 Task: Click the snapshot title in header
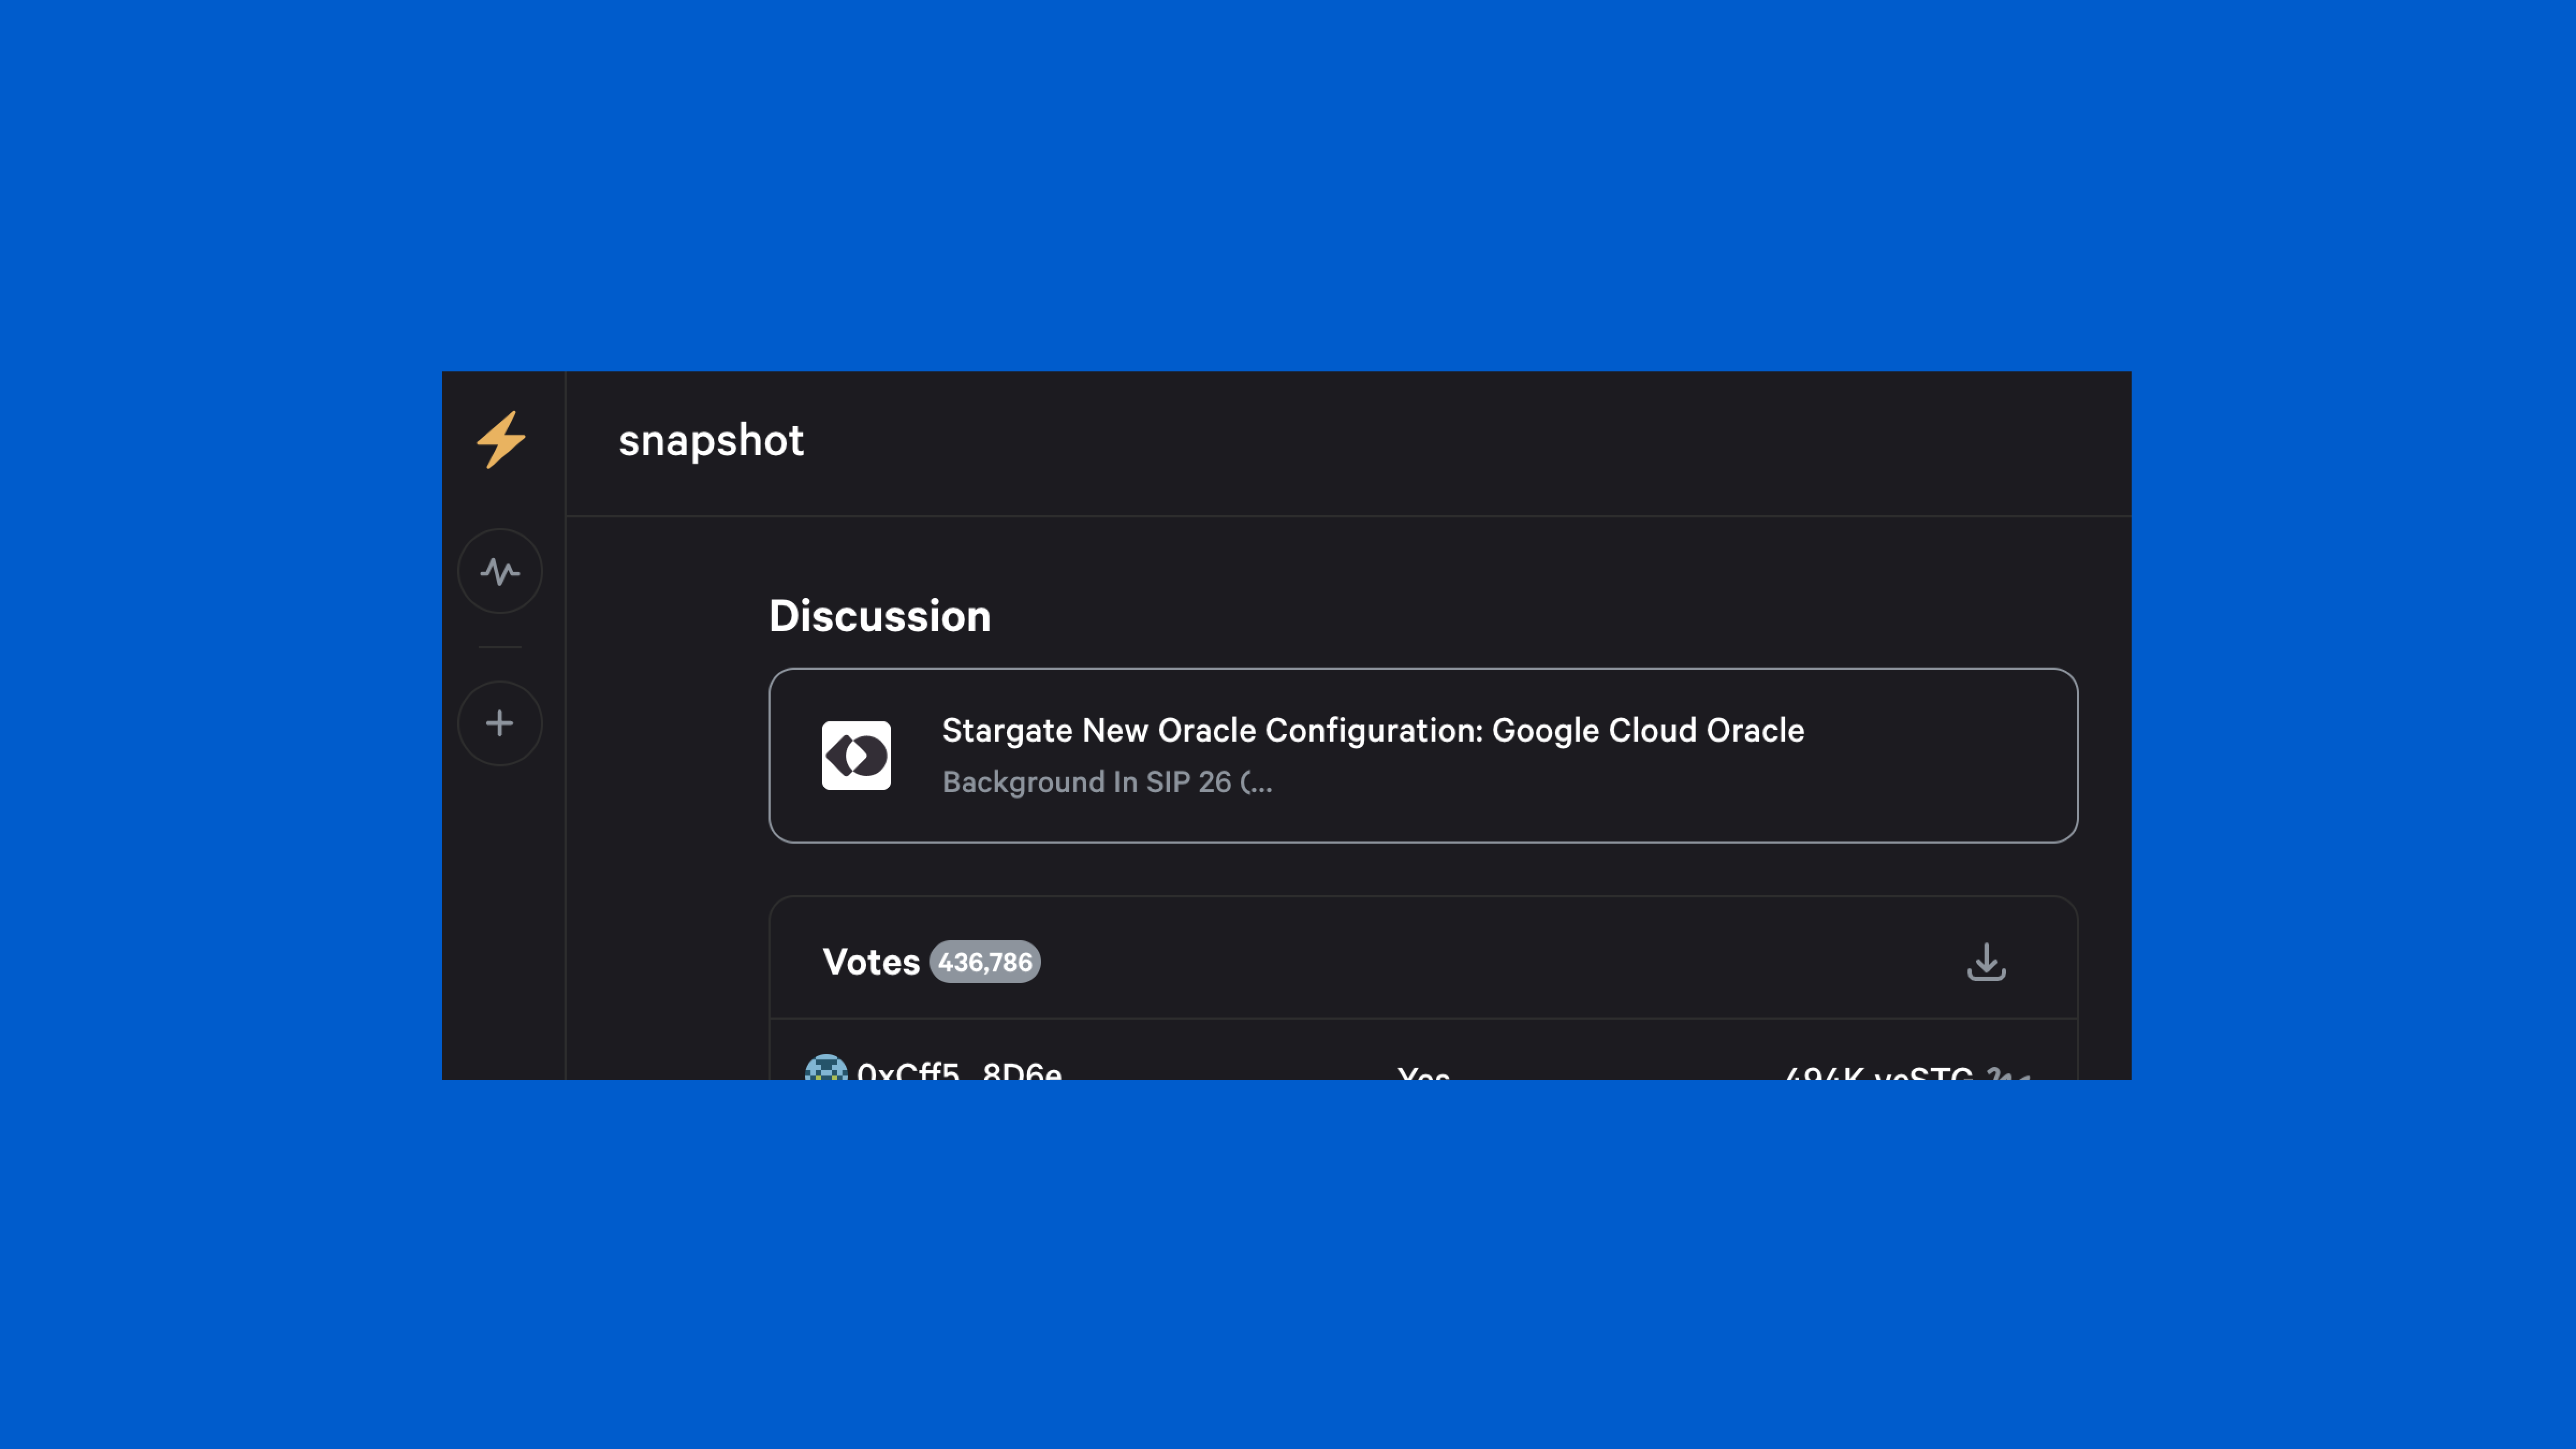(x=711, y=440)
